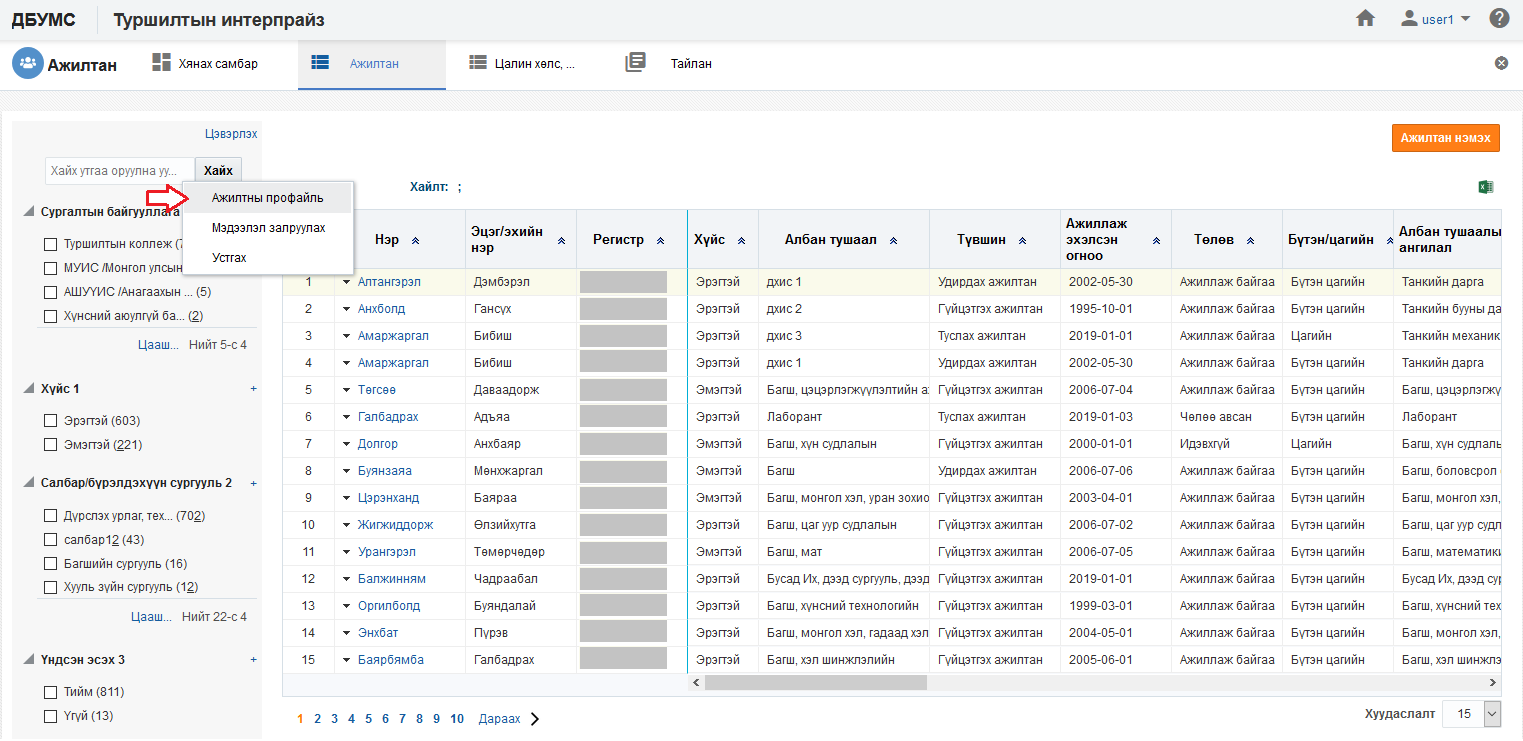Close the tab bar with the X icon

[1501, 63]
